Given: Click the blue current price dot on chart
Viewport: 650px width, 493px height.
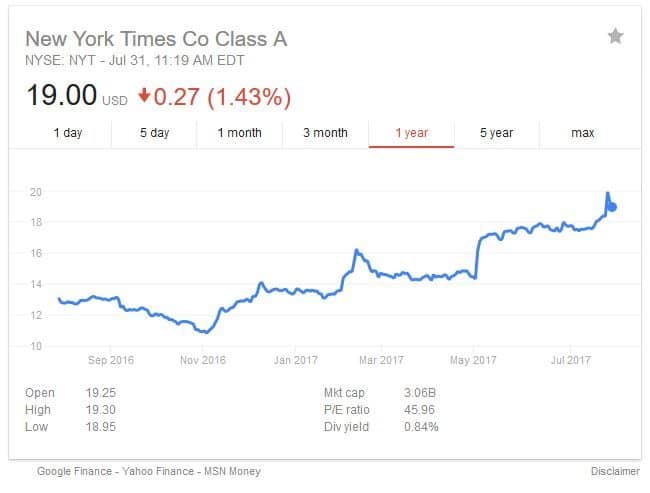Looking at the screenshot, I should [613, 206].
